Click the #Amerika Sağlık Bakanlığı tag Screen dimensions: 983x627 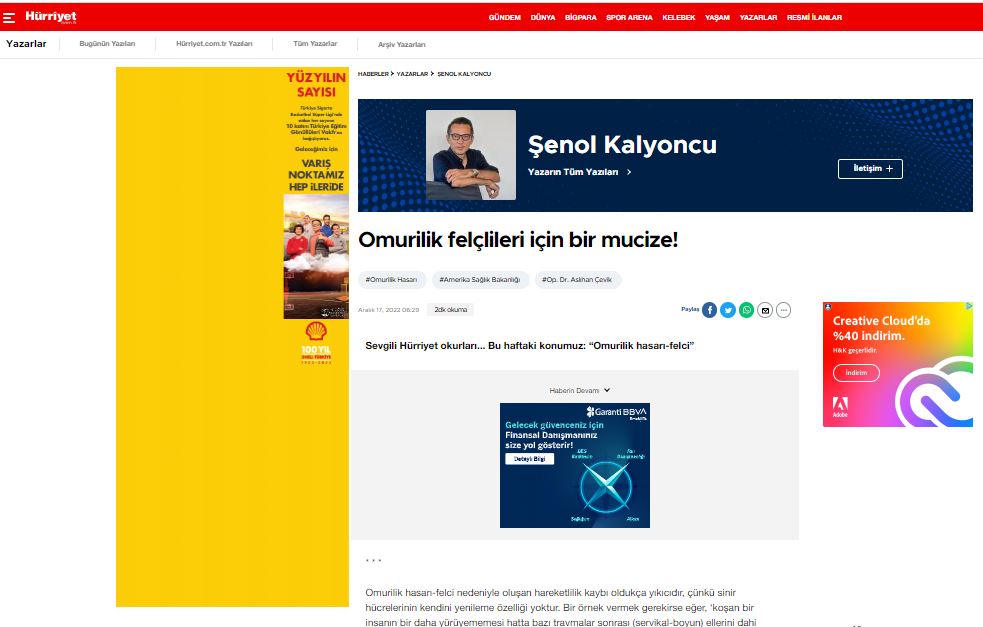click(x=480, y=280)
